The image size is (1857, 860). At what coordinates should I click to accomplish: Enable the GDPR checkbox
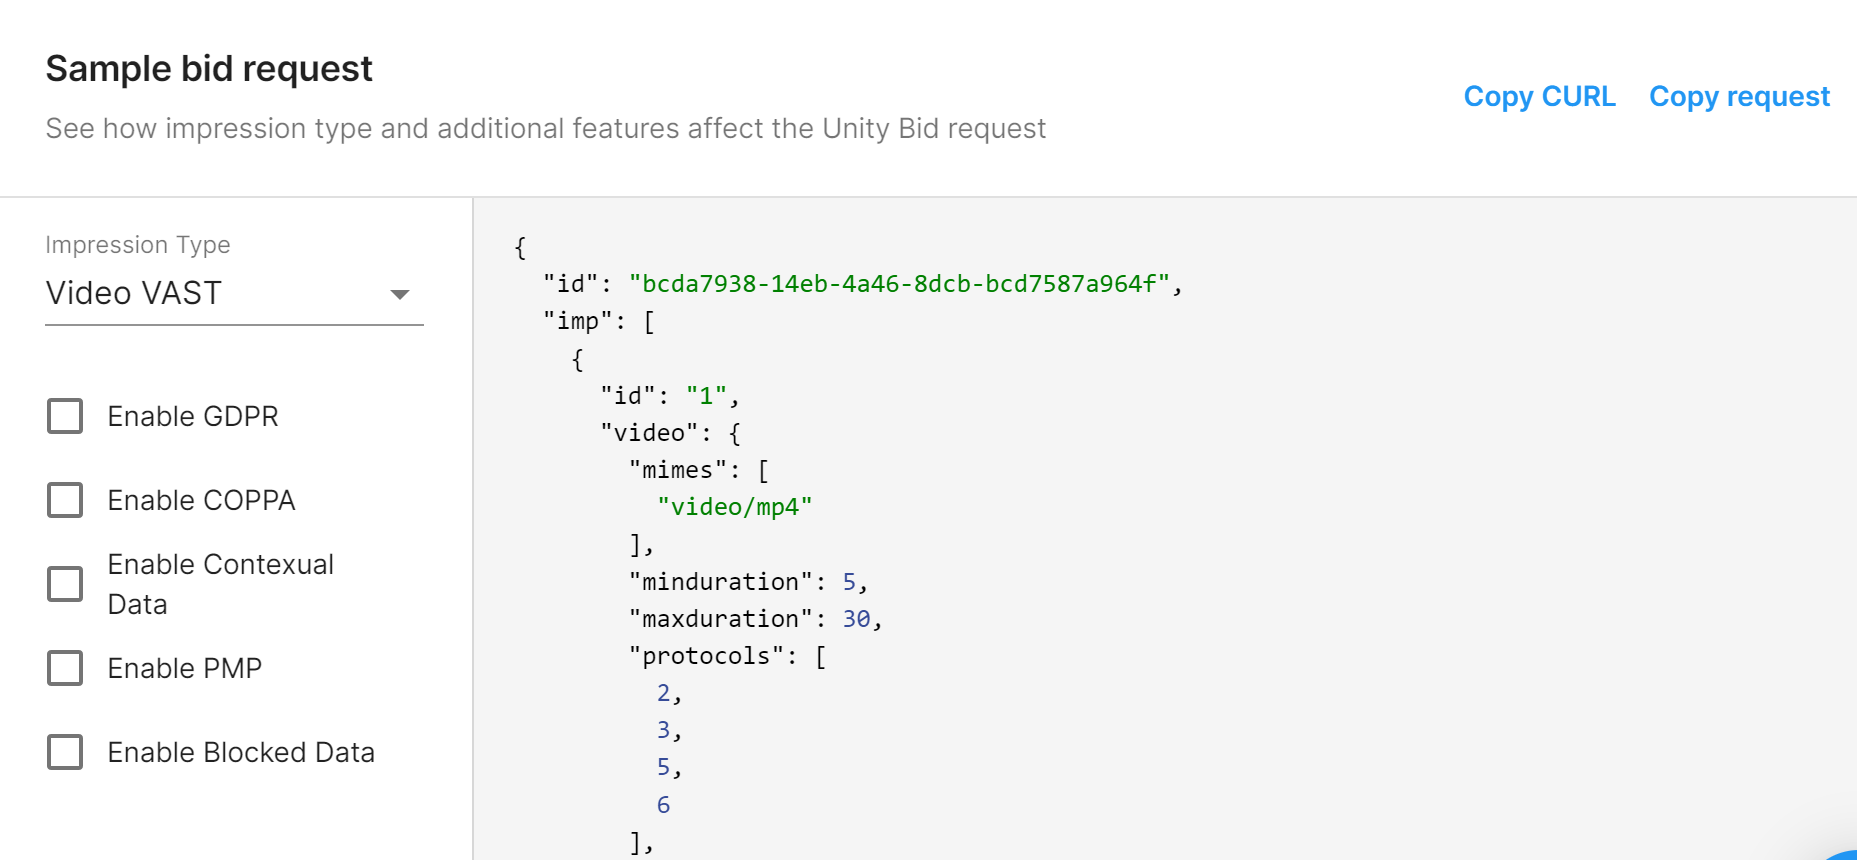66,416
